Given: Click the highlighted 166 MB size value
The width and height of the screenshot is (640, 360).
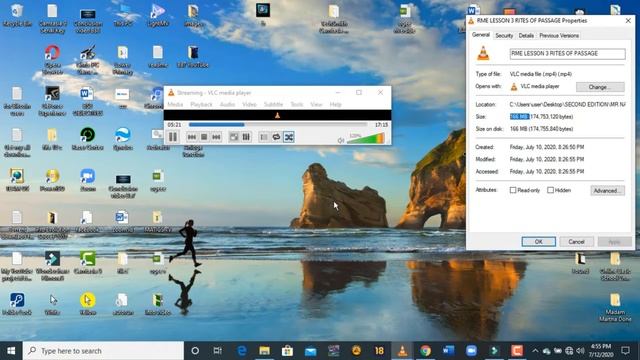Looking at the screenshot, I should pos(519,117).
